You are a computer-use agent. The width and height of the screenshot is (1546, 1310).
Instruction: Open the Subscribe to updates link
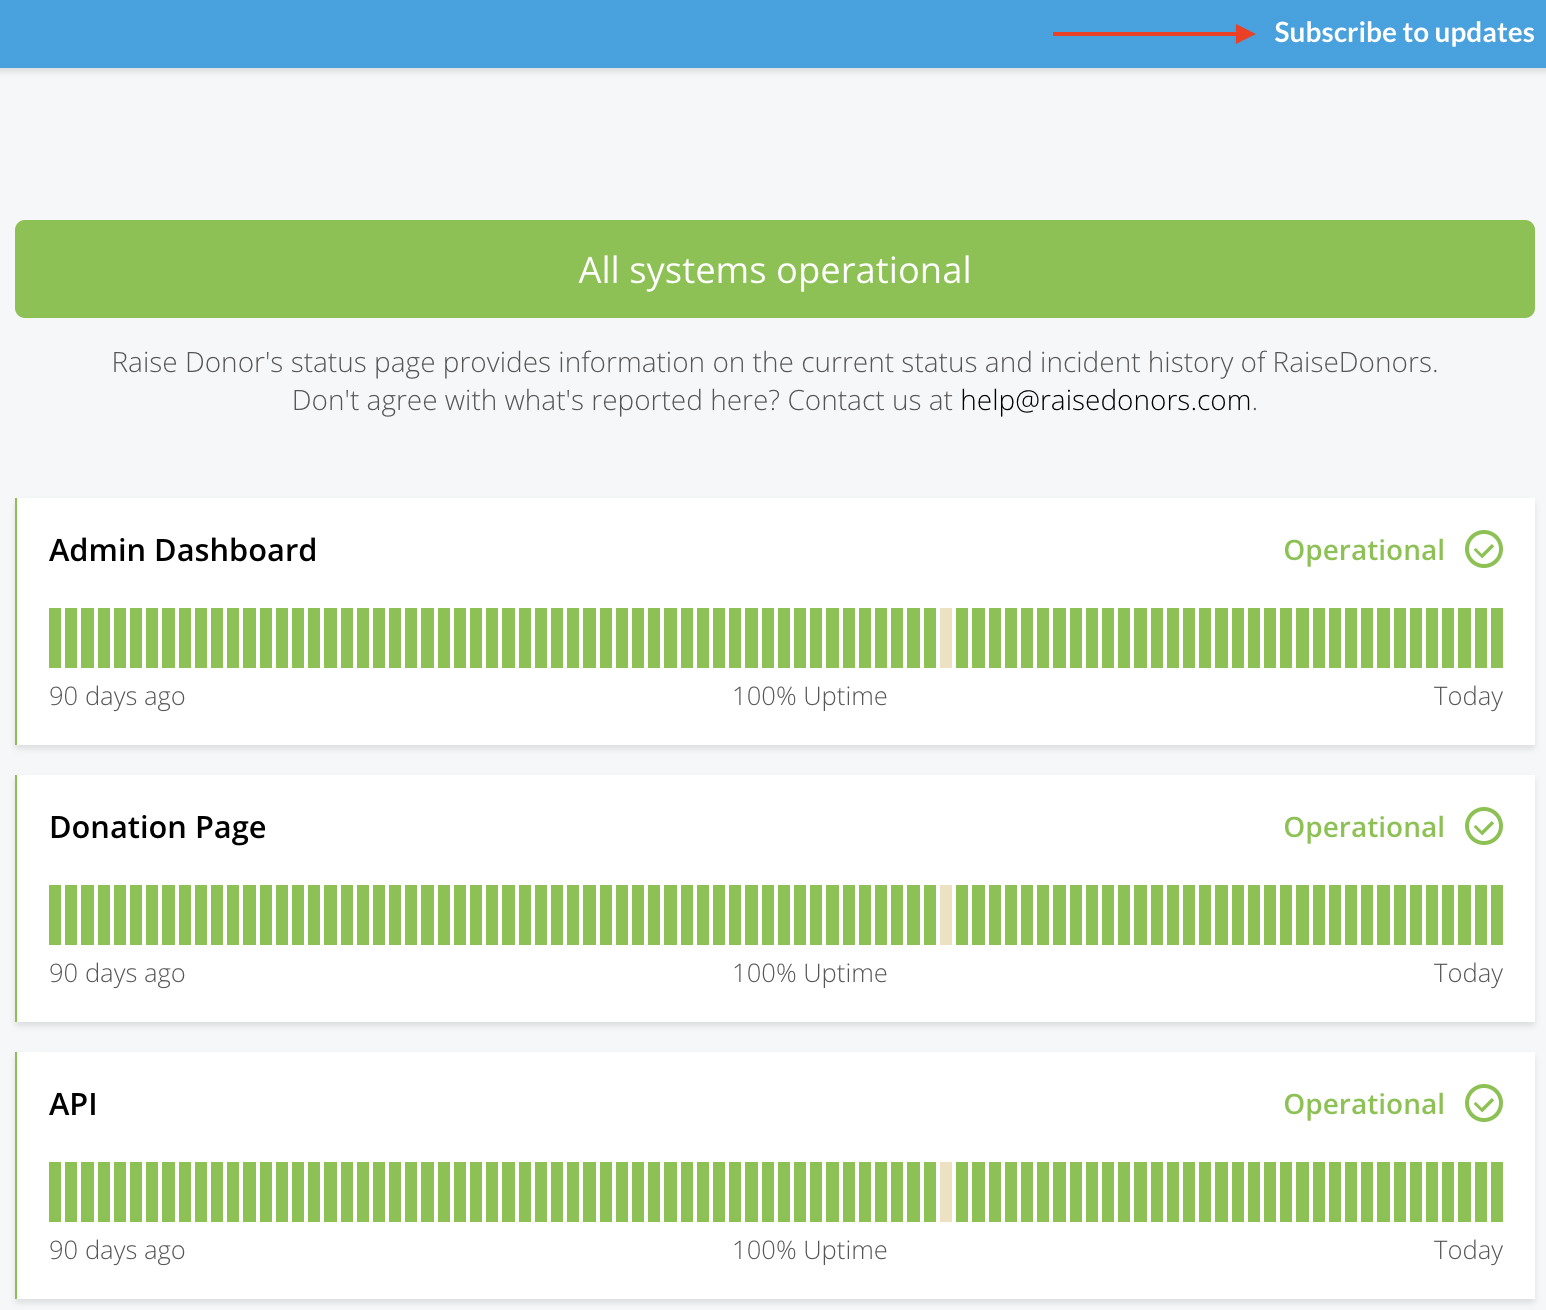pyautogui.click(x=1403, y=33)
